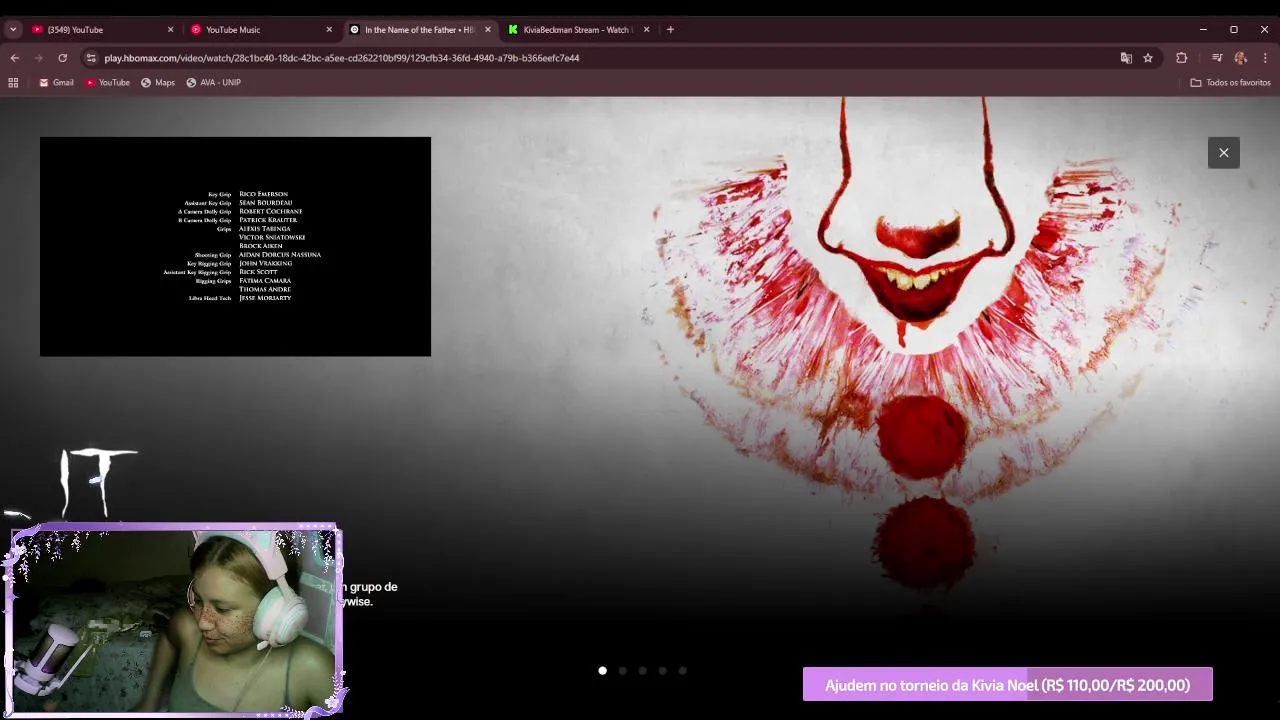Open the YouTube bookmark
1280x720 pixels.
point(107,82)
